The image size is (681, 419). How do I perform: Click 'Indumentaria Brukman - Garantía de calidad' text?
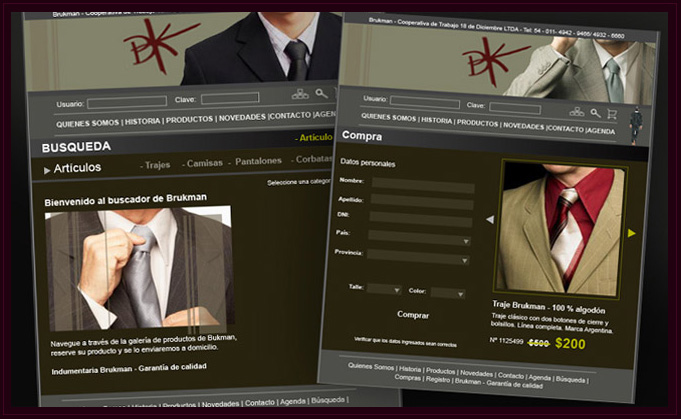click(129, 369)
